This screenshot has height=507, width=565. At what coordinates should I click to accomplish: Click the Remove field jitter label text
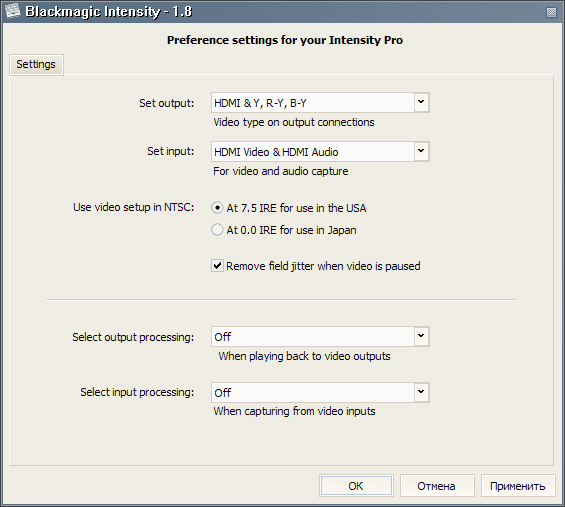[323, 266]
